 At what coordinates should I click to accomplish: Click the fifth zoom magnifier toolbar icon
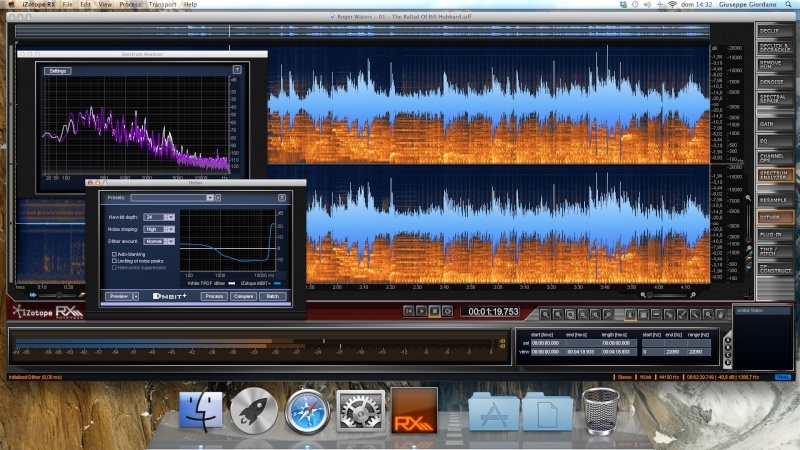[x=595, y=315]
